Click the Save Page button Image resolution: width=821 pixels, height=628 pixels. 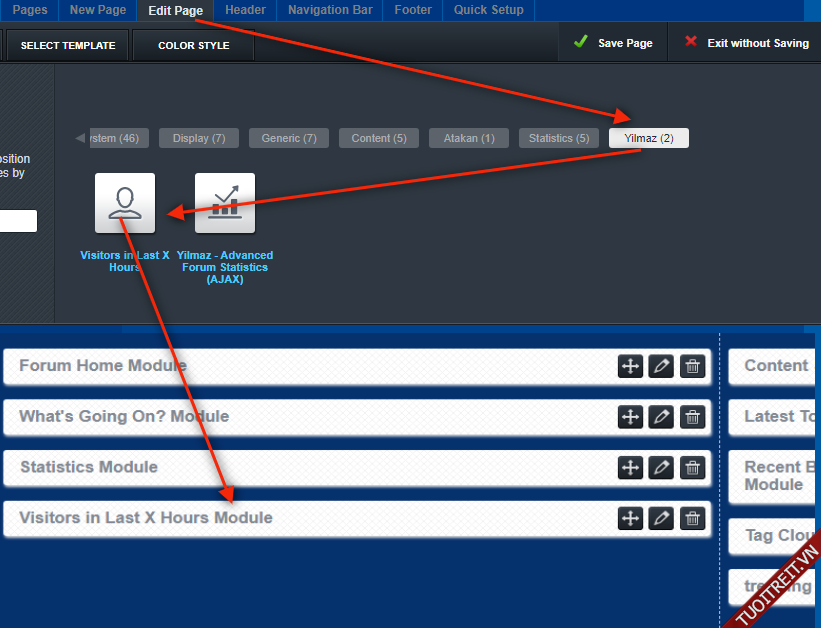(x=613, y=43)
